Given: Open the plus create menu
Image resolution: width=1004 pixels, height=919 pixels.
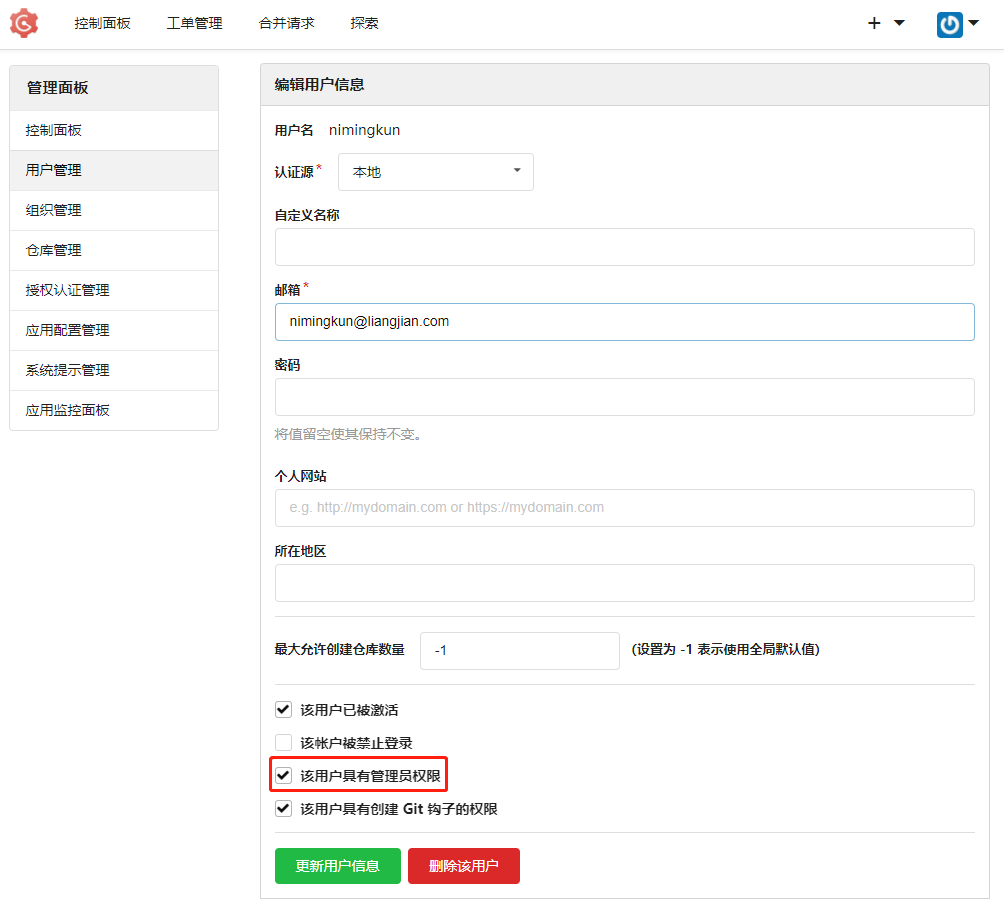Looking at the screenshot, I should [x=885, y=23].
